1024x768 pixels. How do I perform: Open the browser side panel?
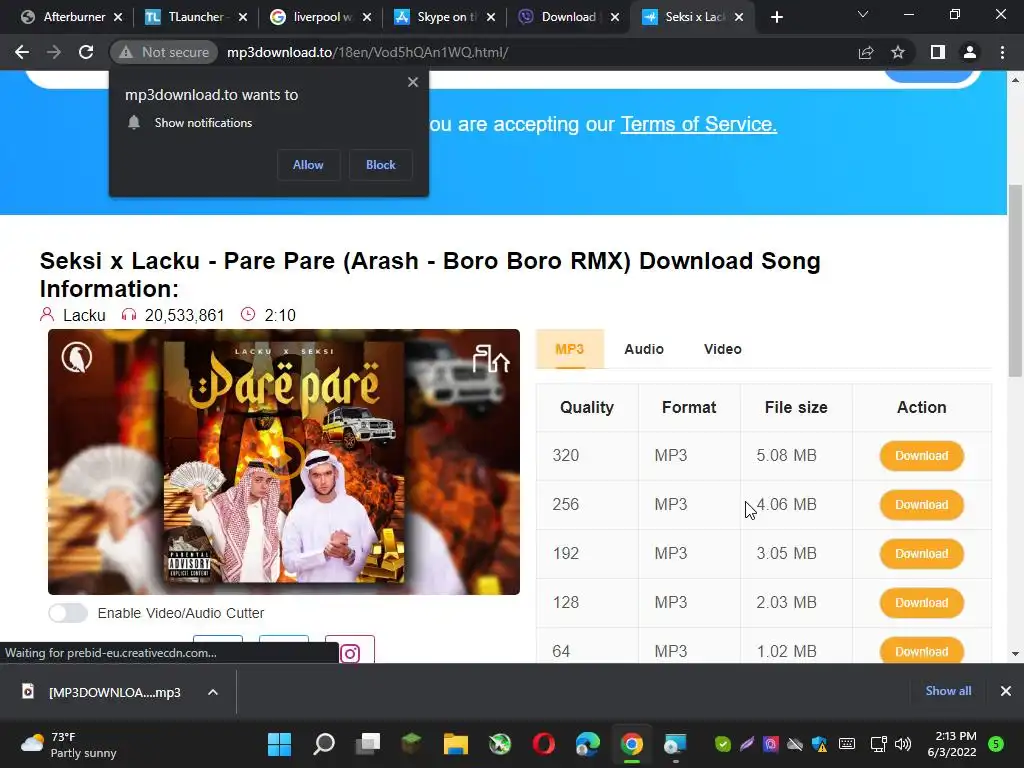938,52
